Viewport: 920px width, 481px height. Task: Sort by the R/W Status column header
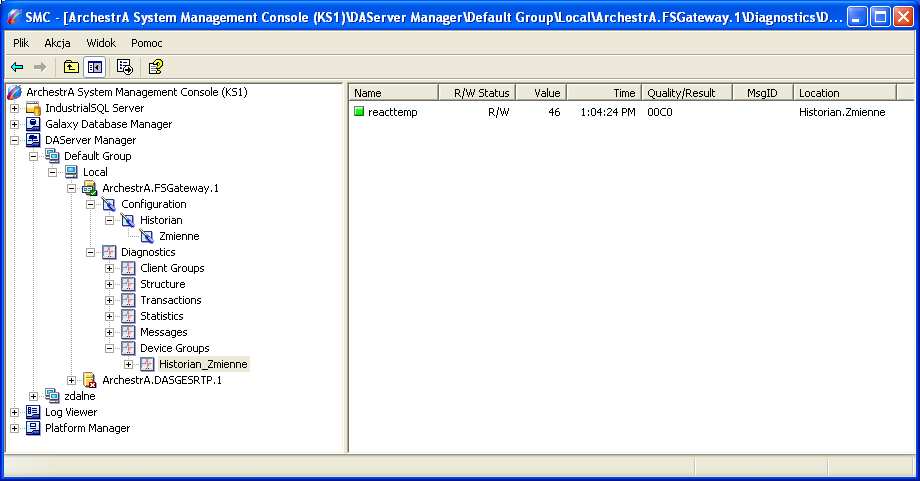click(477, 93)
